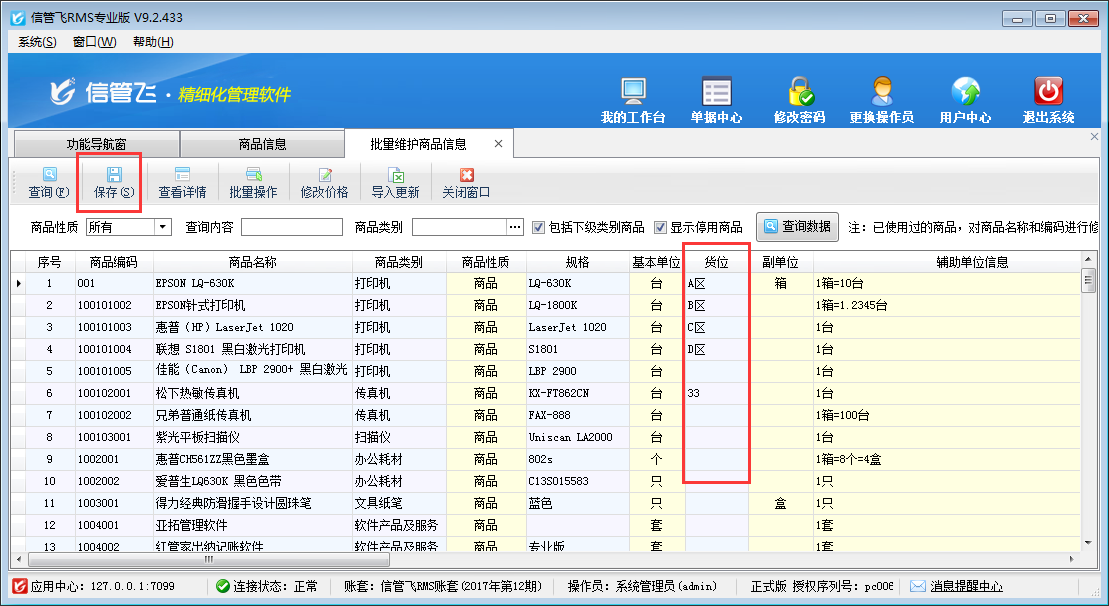Uncheck 包括下级类别商品 checkbox
Image resolution: width=1109 pixels, height=606 pixels.
point(539,227)
